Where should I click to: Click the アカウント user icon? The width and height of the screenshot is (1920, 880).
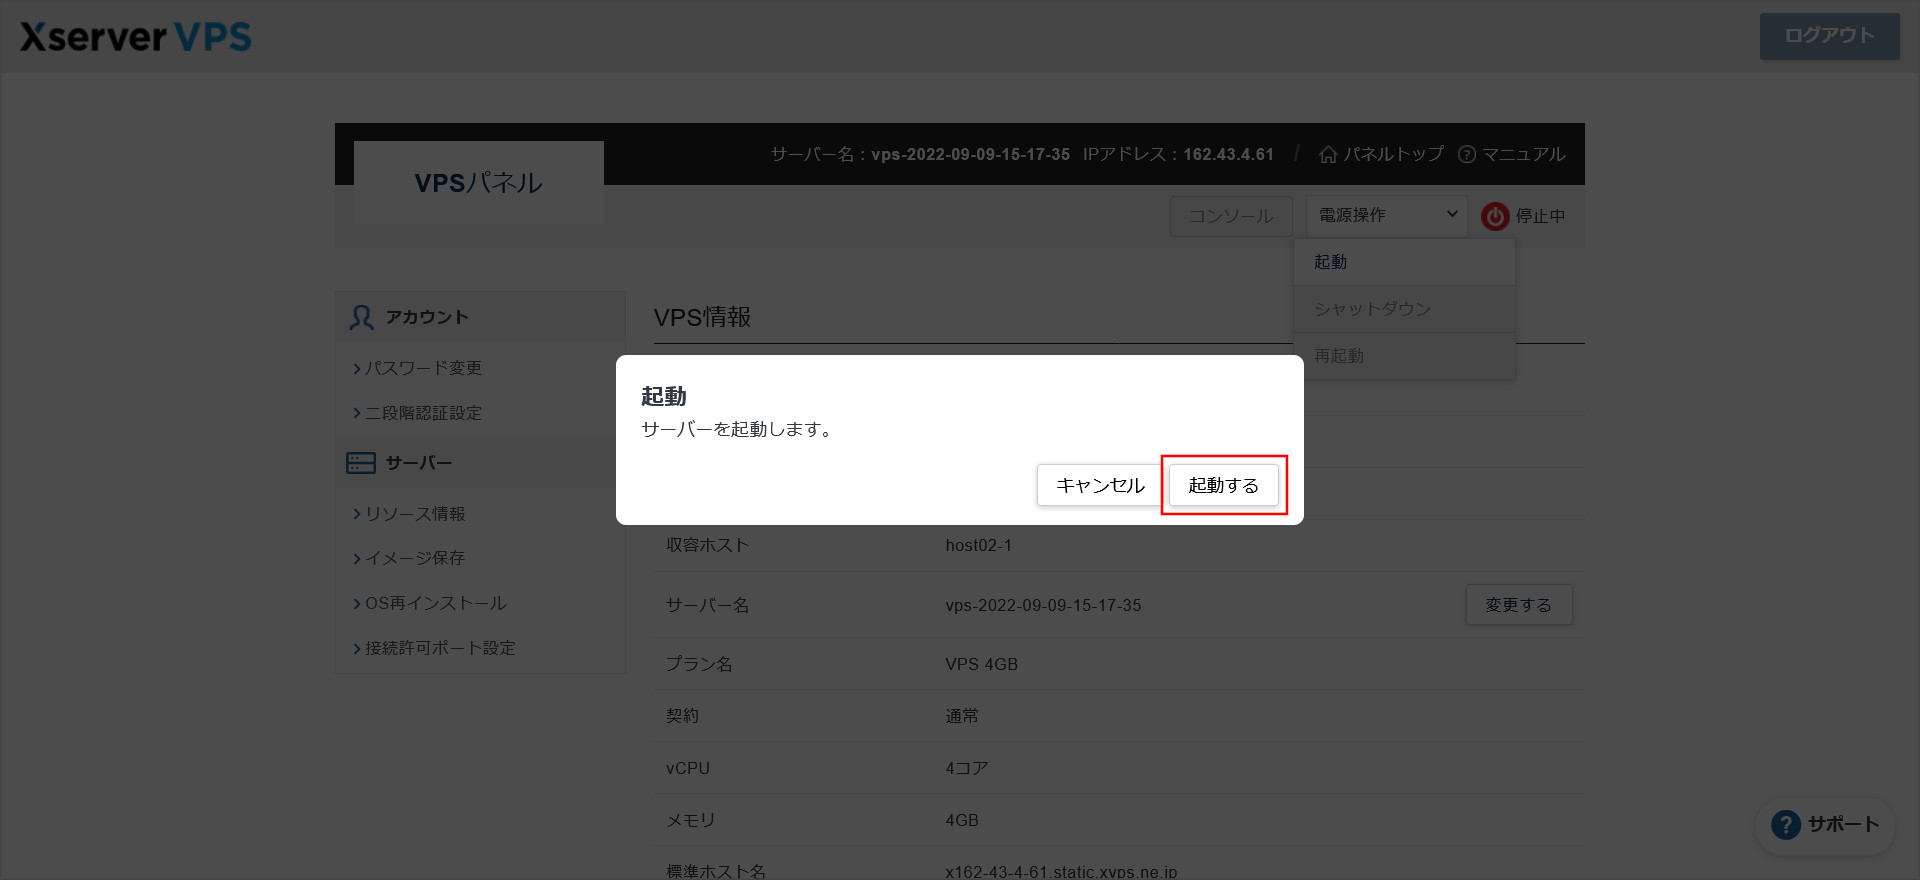(361, 317)
